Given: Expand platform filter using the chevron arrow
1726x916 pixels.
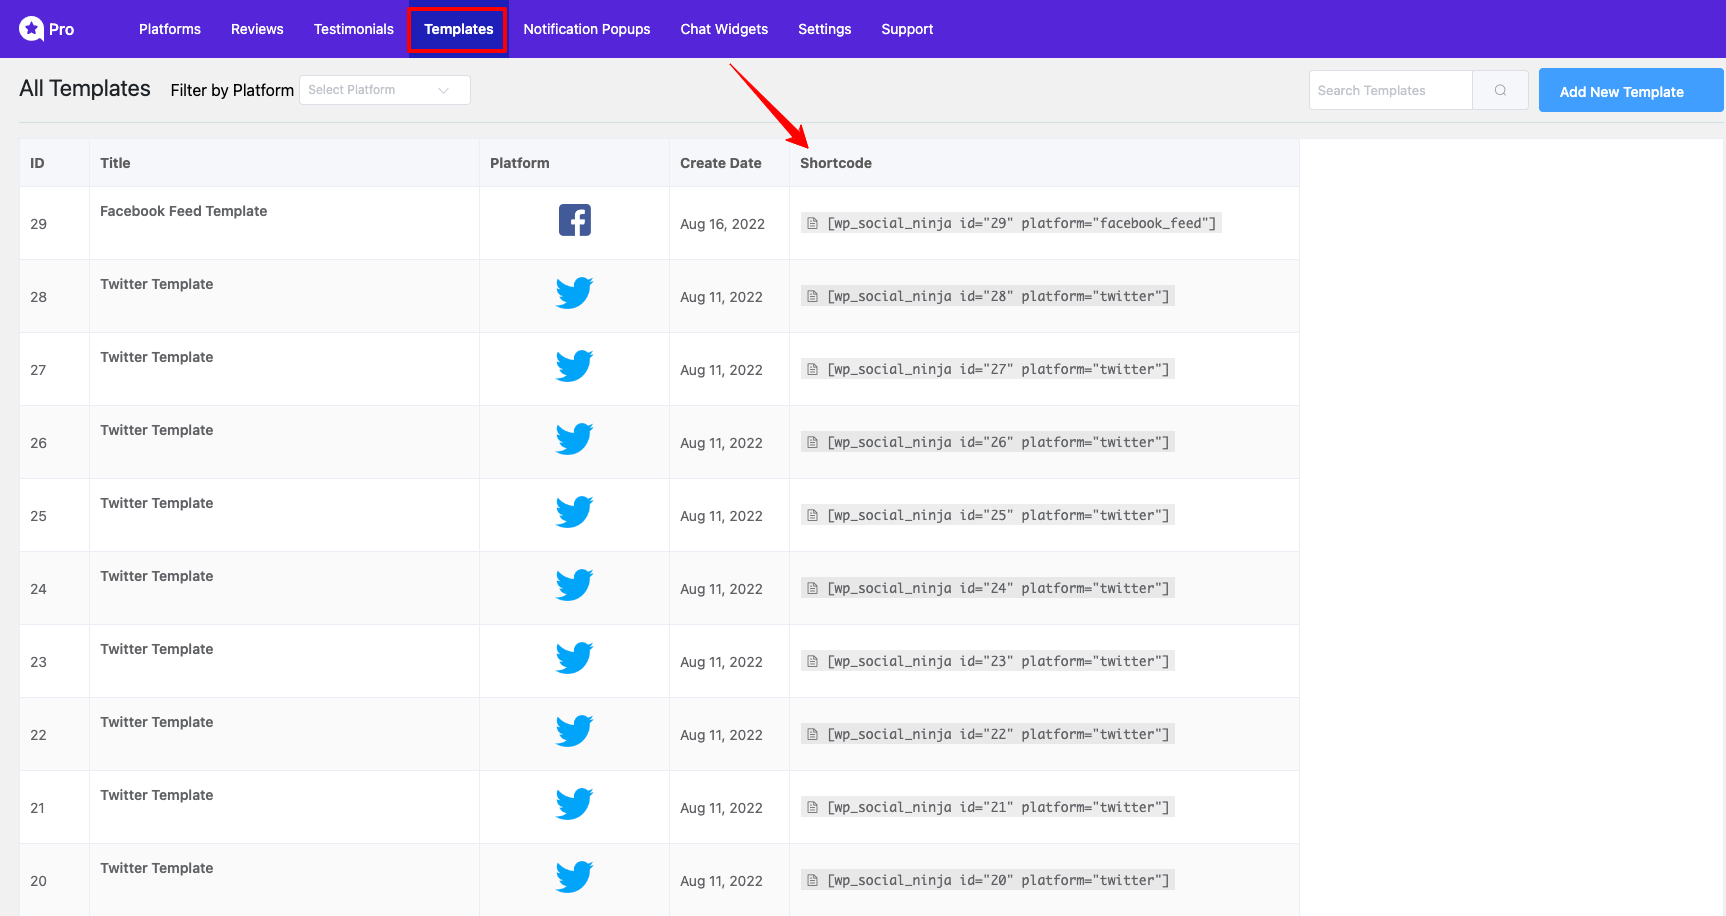Looking at the screenshot, I should click(444, 90).
